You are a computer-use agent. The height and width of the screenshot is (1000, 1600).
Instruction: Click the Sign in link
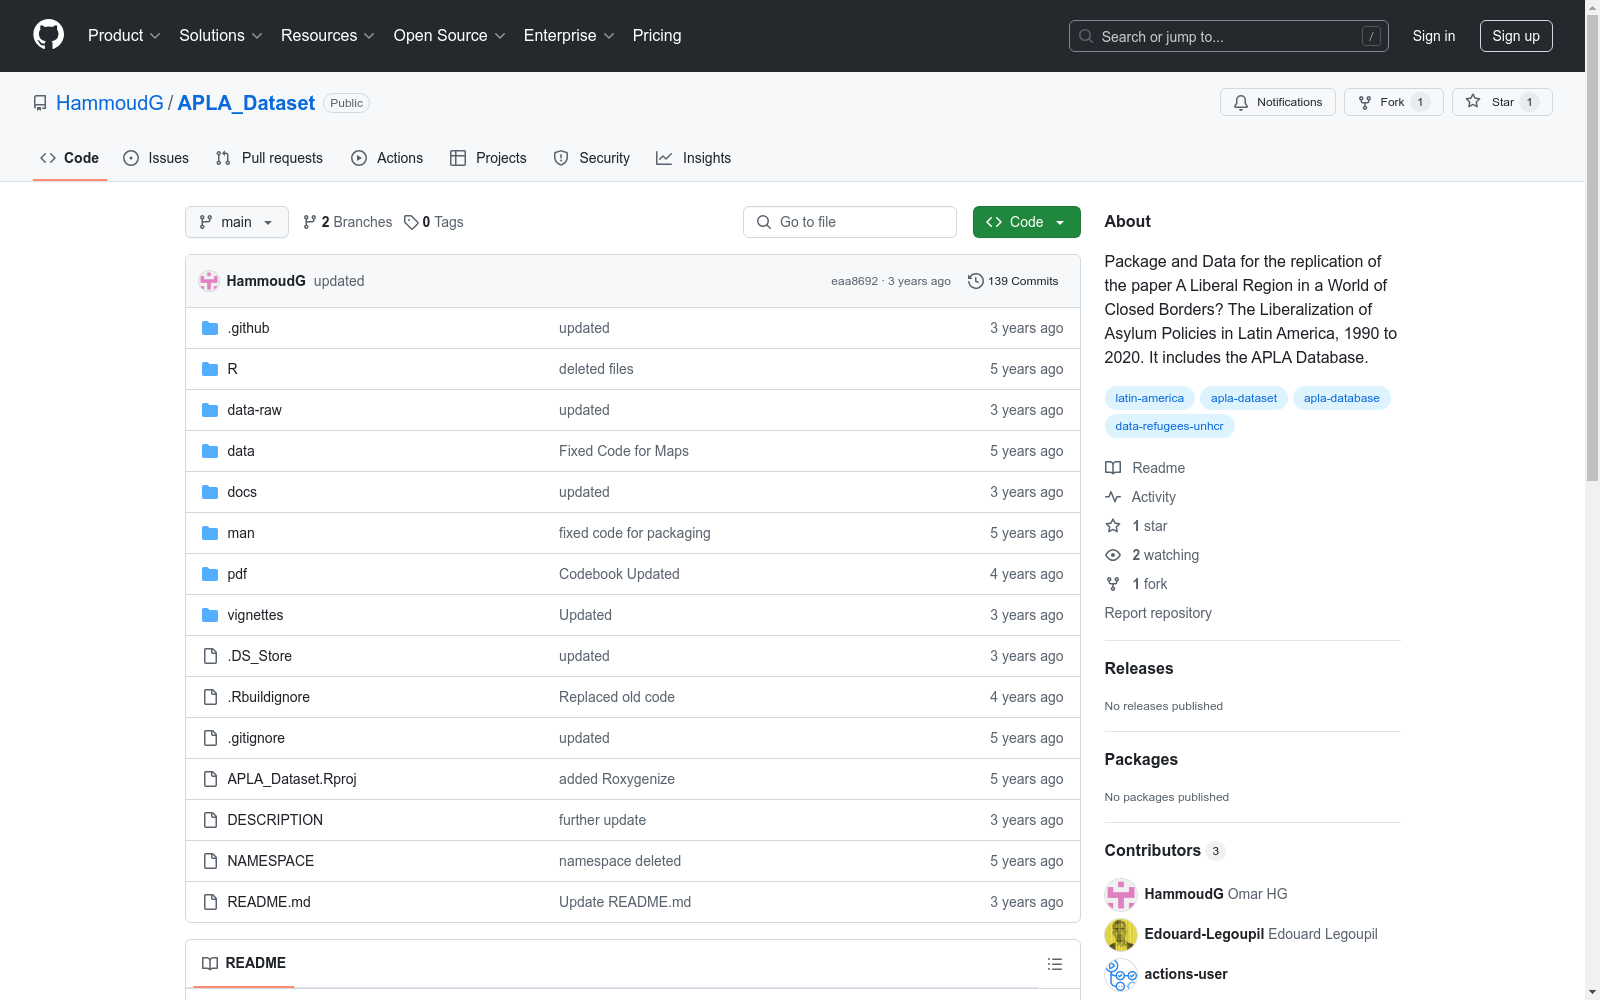(x=1434, y=36)
